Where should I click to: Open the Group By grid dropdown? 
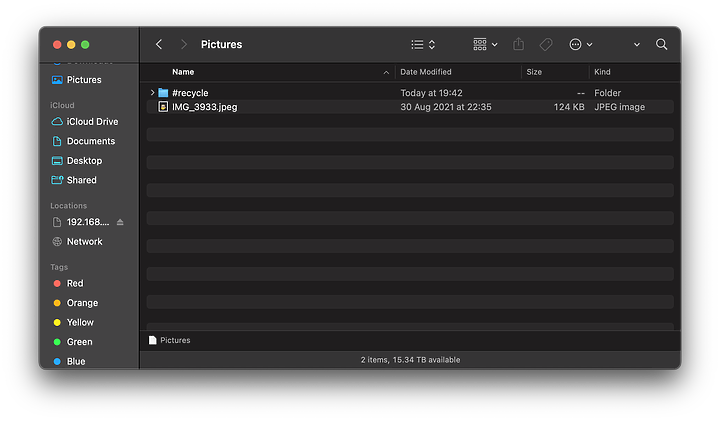point(485,45)
